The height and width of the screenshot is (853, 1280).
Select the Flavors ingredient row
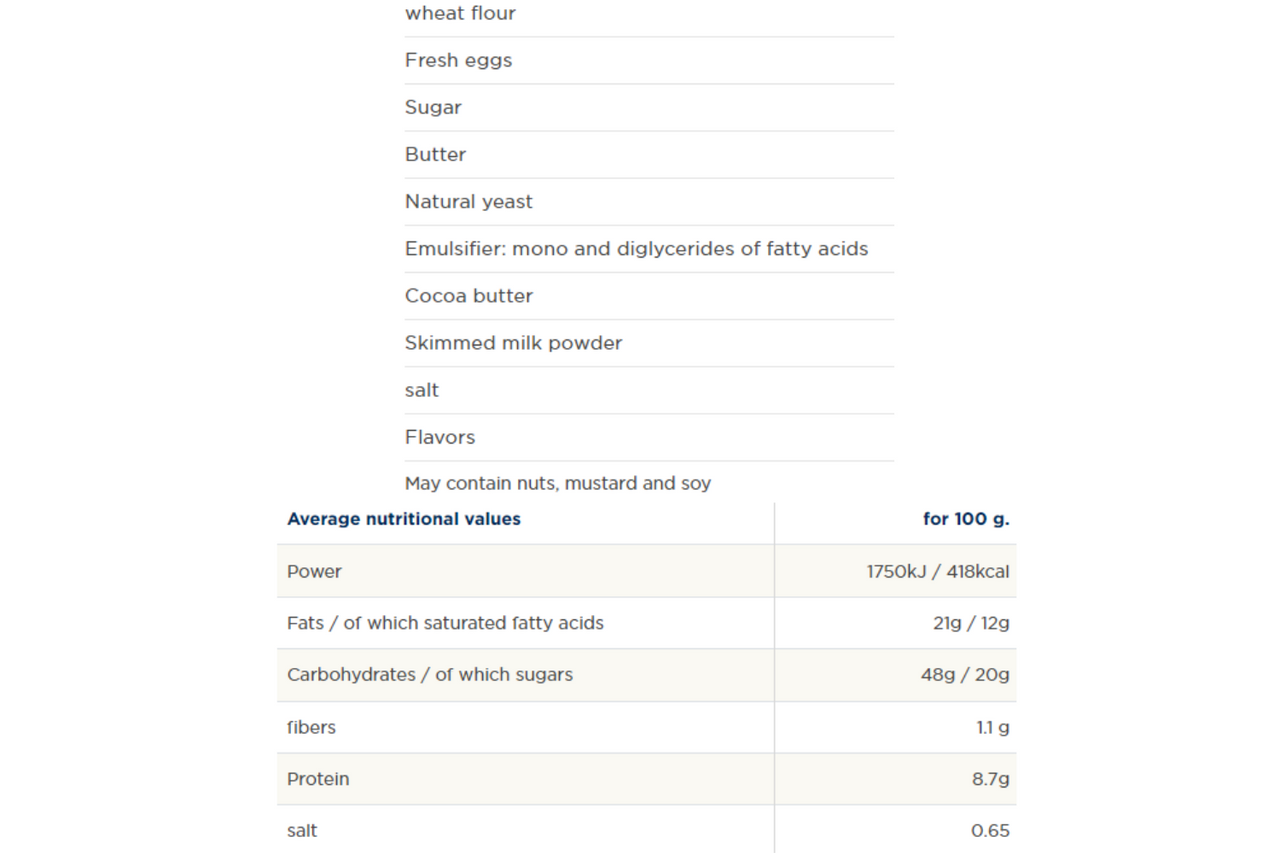pos(649,437)
